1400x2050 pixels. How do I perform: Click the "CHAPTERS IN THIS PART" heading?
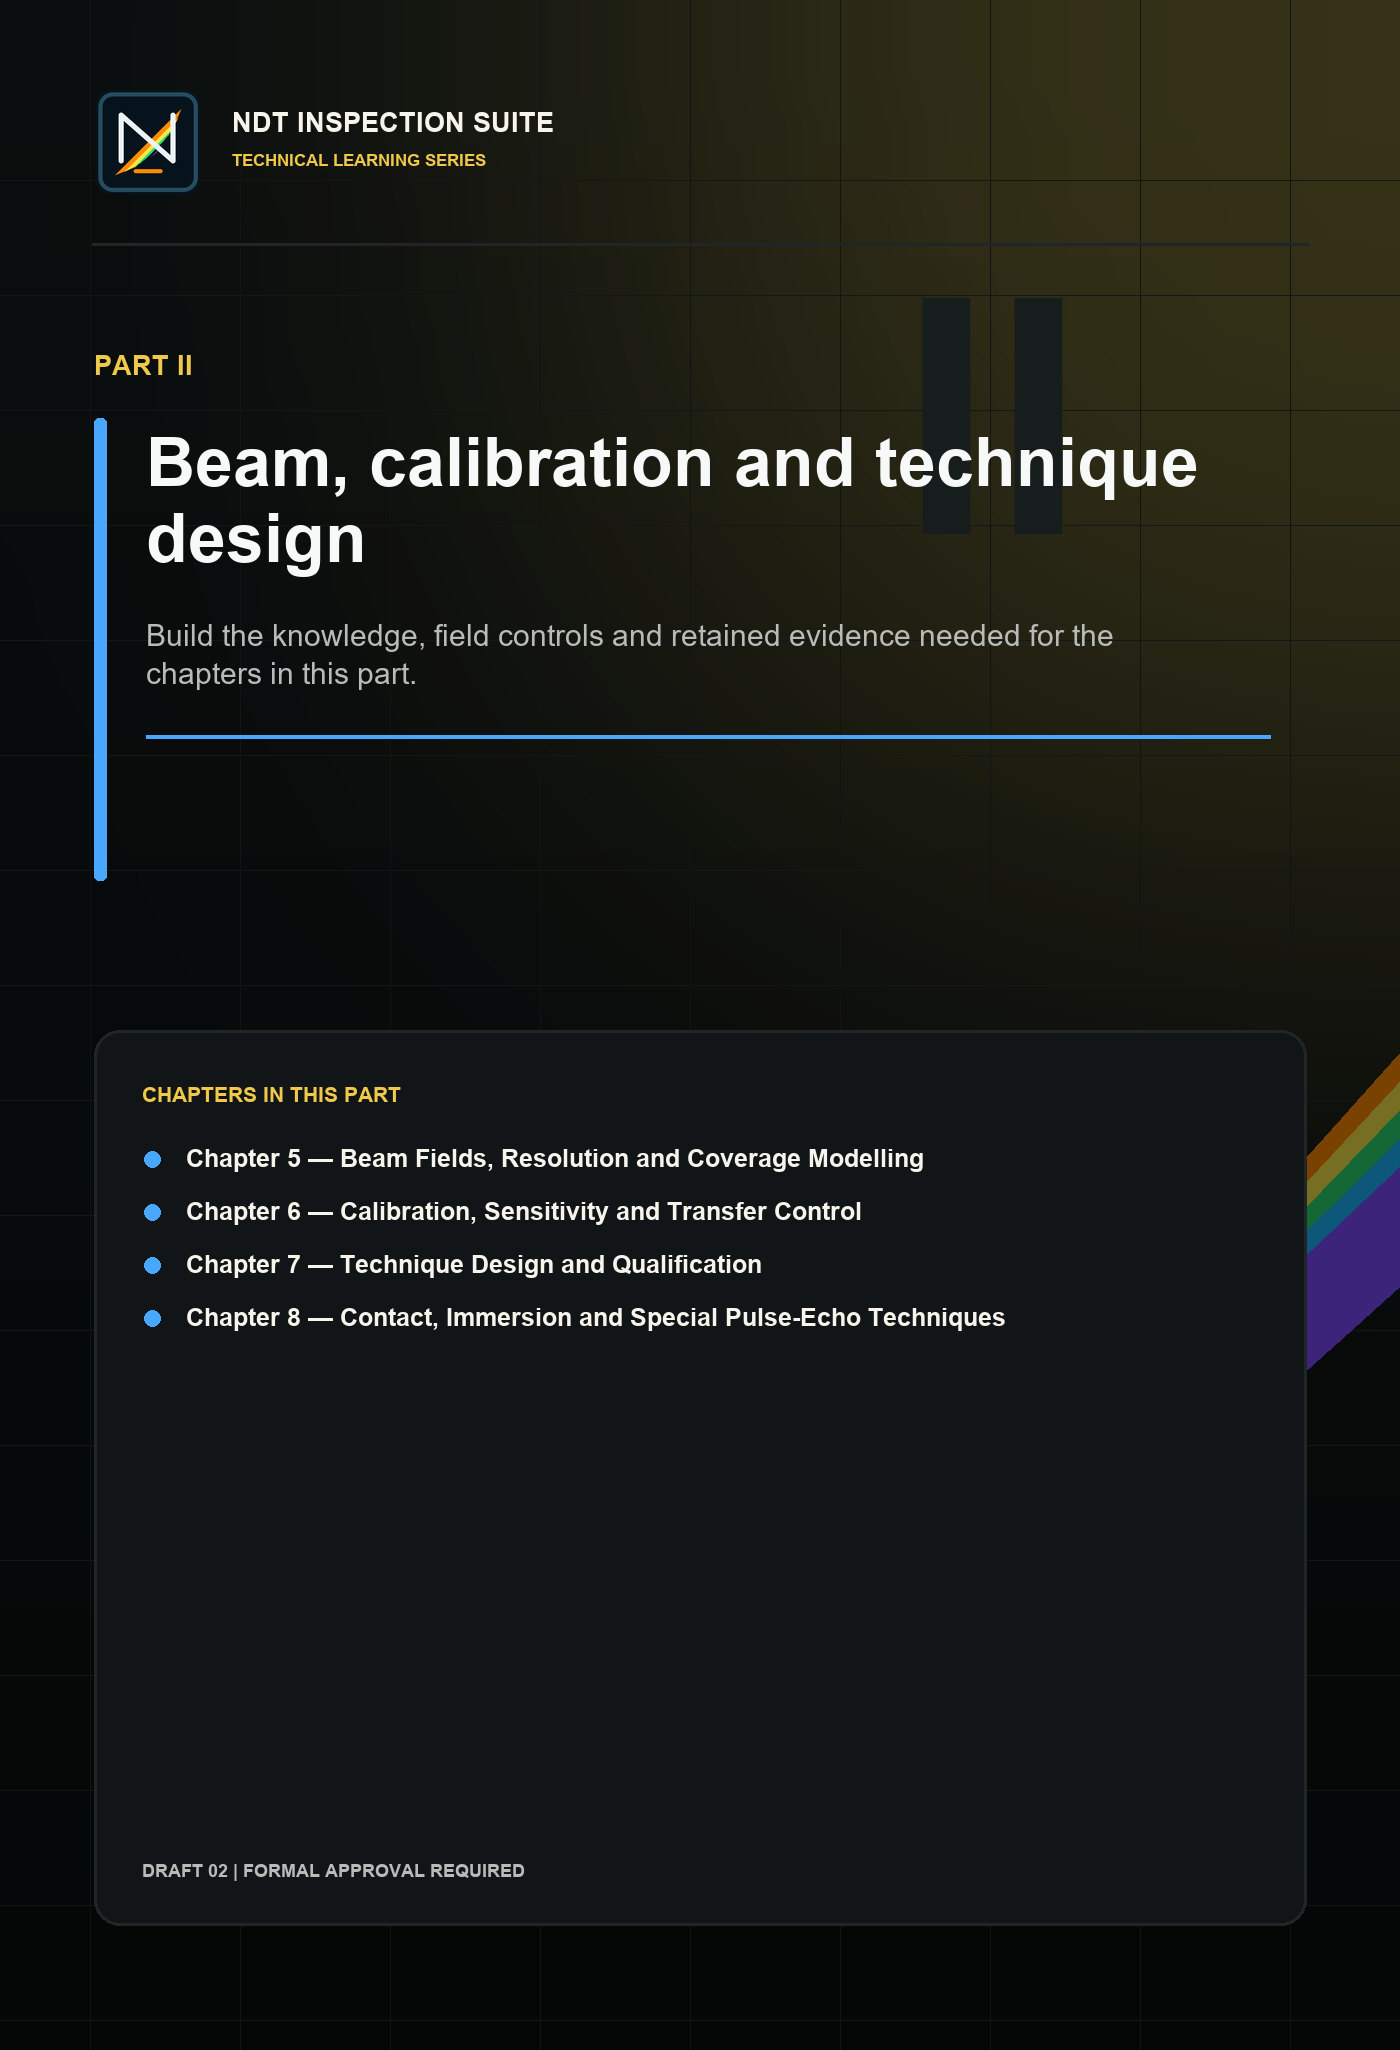point(271,1095)
